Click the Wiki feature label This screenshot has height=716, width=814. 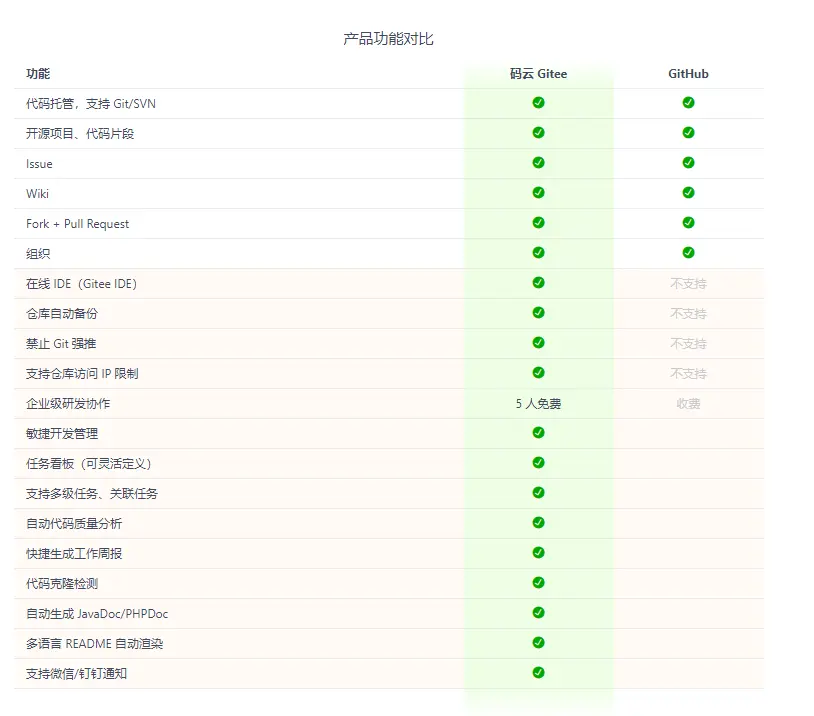click(37, 194)
